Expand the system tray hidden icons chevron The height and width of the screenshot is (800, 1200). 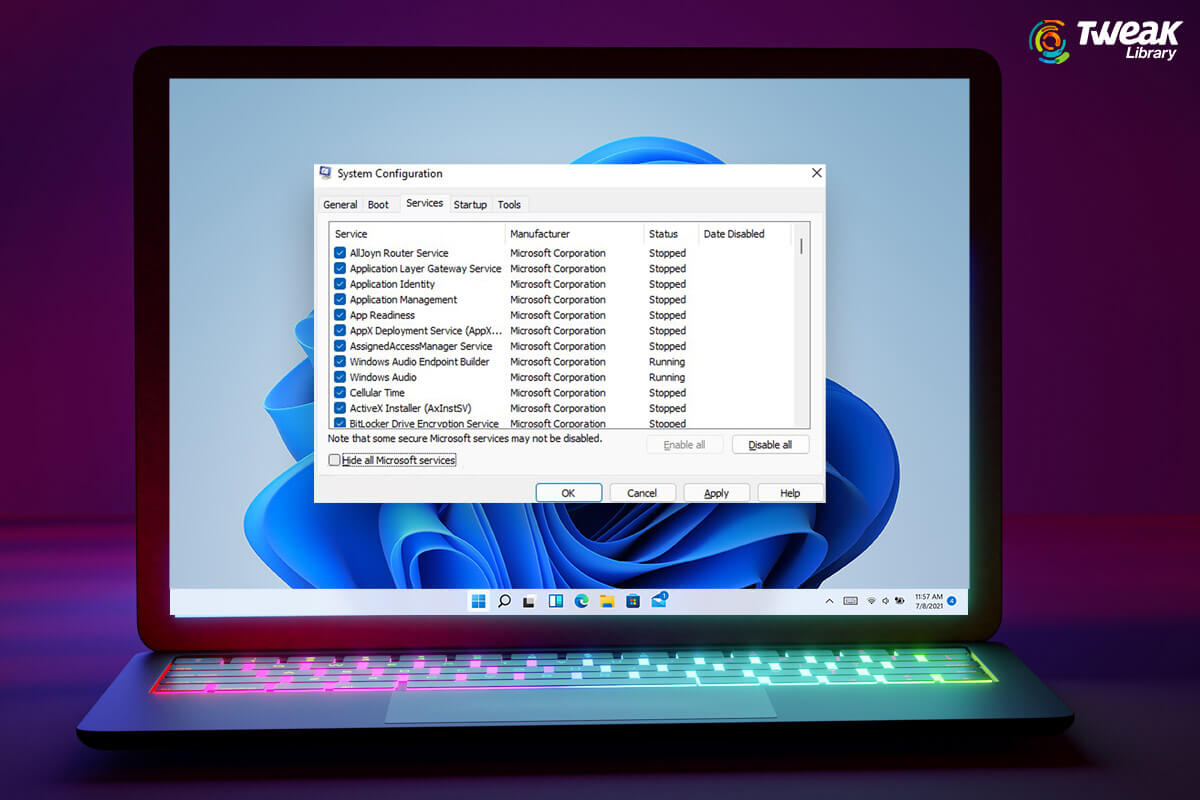click(829, 601)
